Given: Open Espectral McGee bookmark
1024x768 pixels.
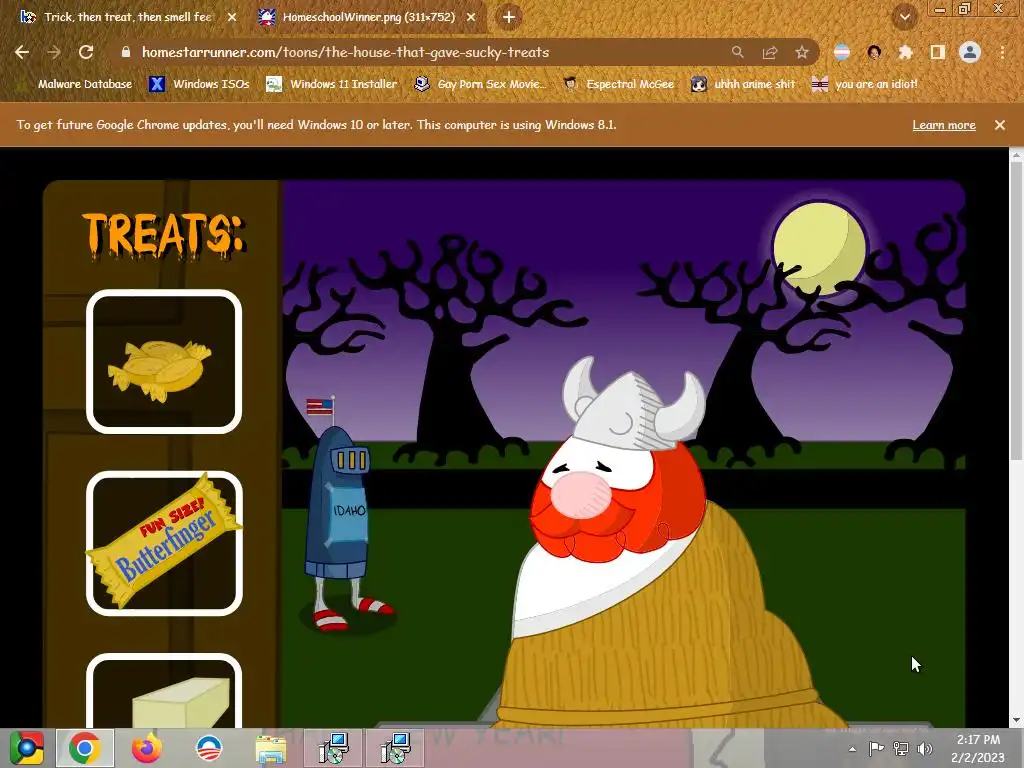Looking at the screenshot, I should [x=618, y=84].
